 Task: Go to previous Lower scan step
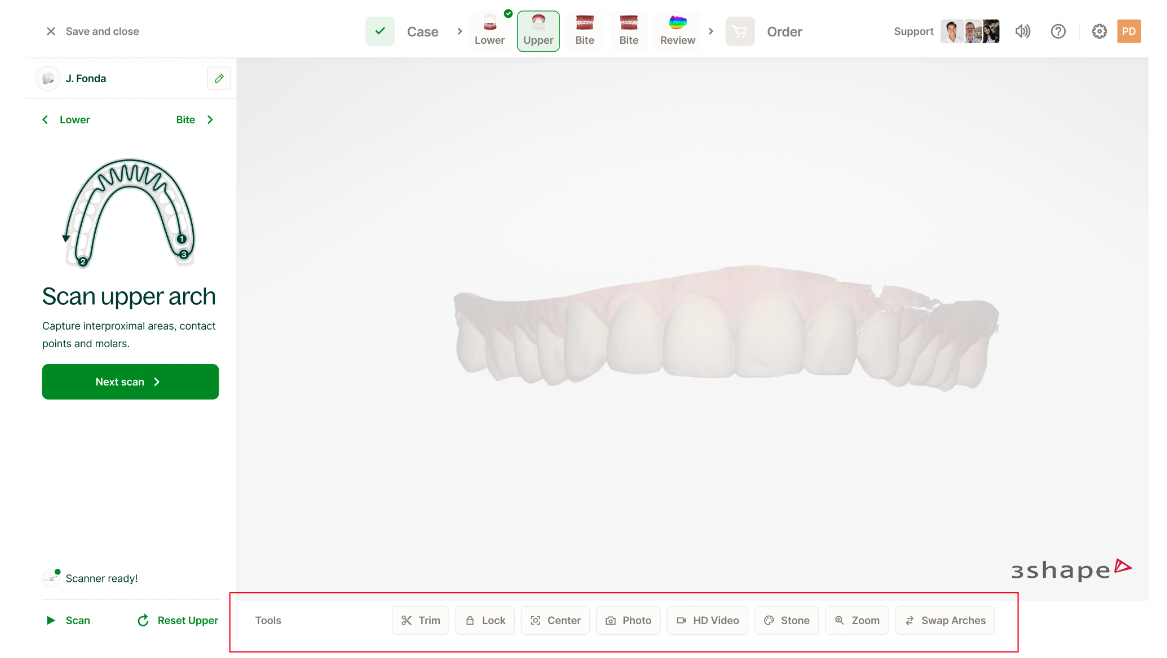pyautogui.click(x=66, y=119)
